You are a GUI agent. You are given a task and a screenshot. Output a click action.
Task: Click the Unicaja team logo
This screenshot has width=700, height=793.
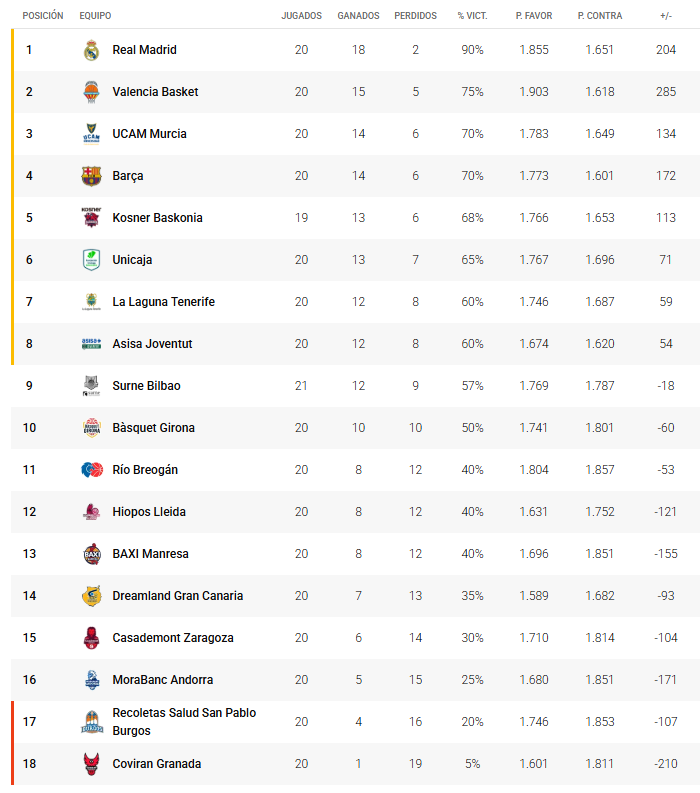tap(91, 260)
